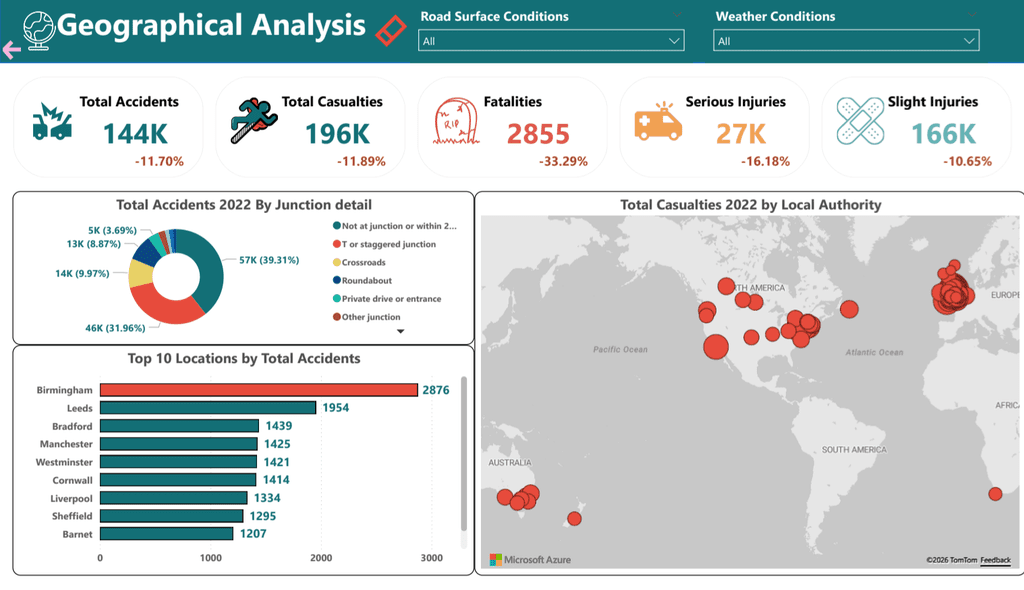Open the Weather Conditions dropdown
Viewport: 1024px width, 590px height.
[x=846, y=41]
